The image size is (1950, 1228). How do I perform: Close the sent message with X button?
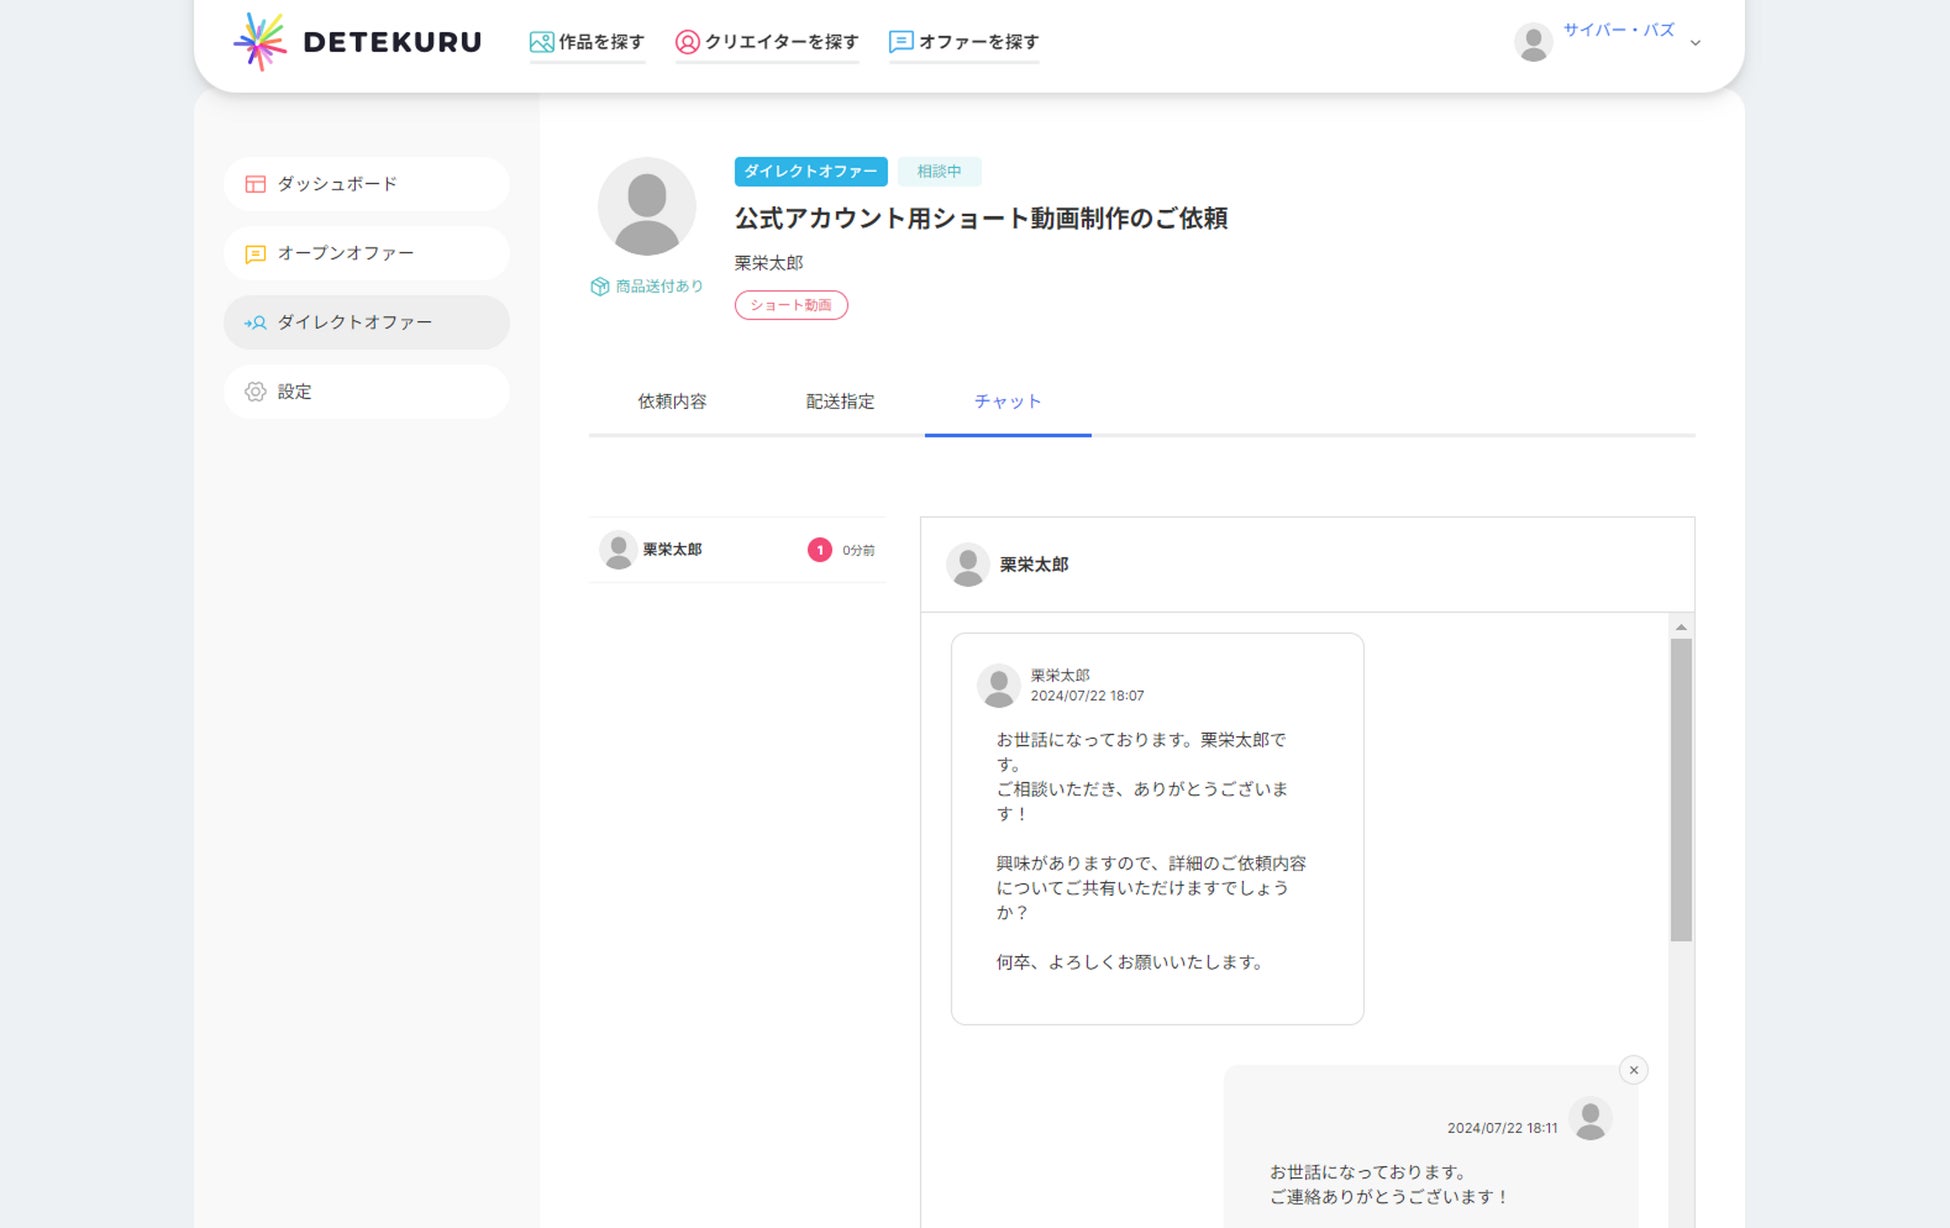click(x=1633, y=1070)
